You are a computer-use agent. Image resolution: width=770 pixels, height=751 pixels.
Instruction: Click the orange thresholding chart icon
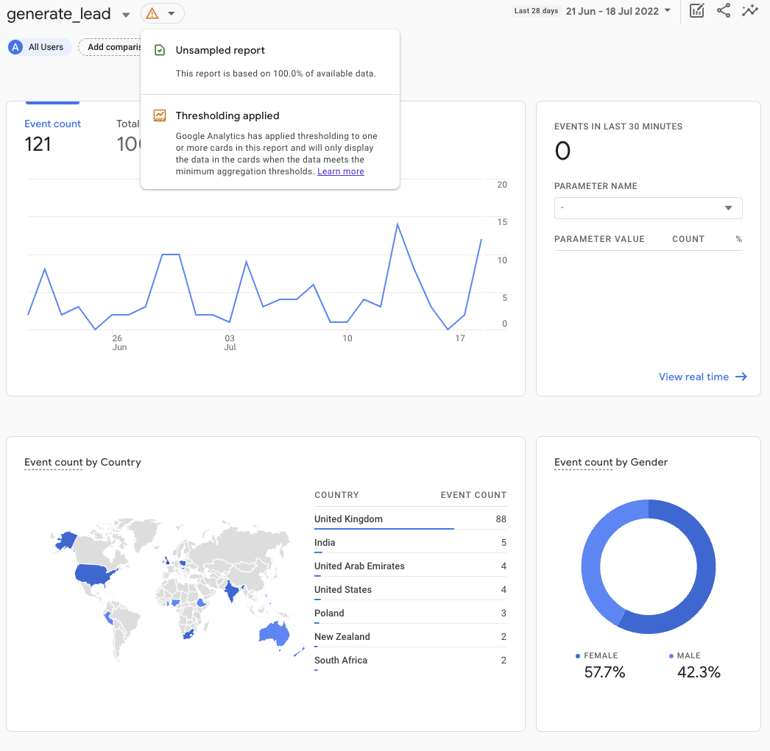coord(160,115)
